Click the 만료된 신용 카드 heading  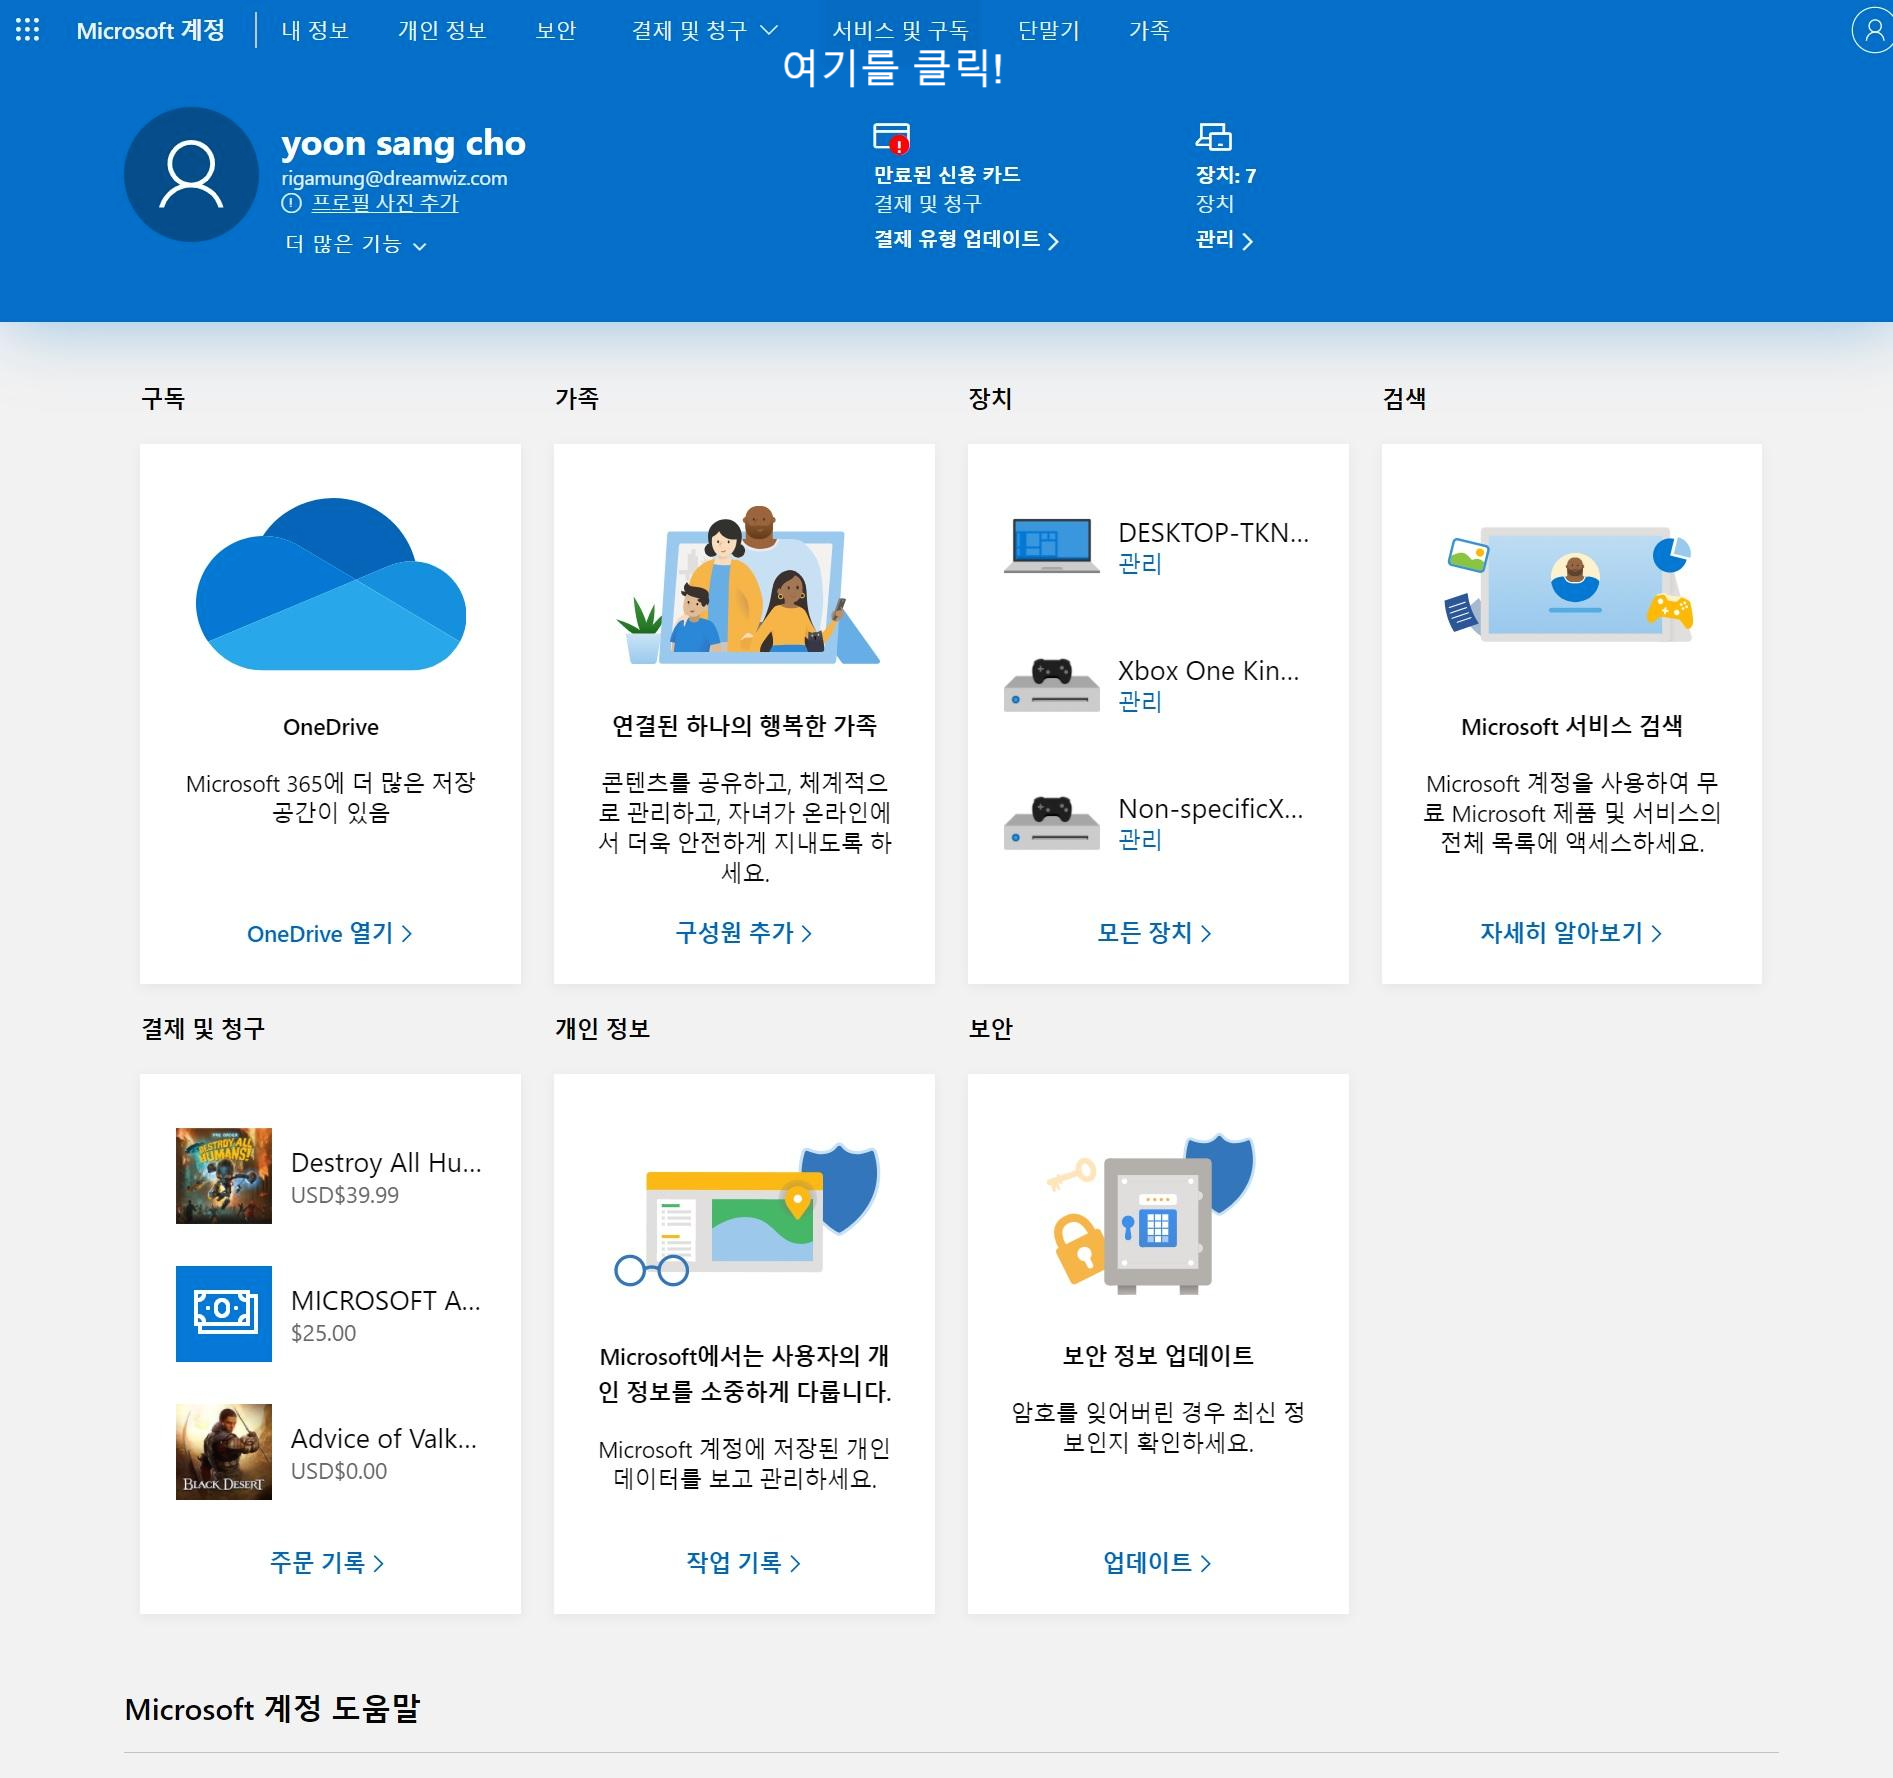click(x=947, y=175)
